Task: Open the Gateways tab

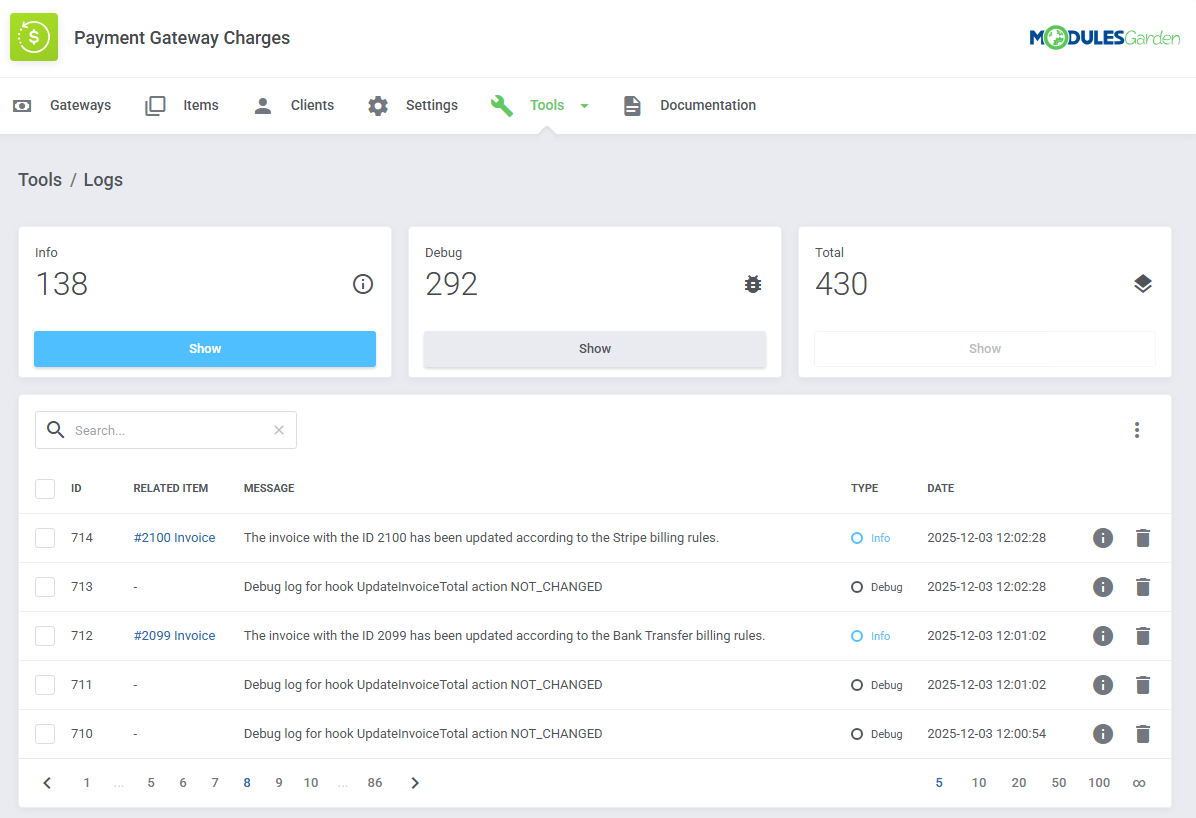Action: pyautogui.click(x=62, y=105)
